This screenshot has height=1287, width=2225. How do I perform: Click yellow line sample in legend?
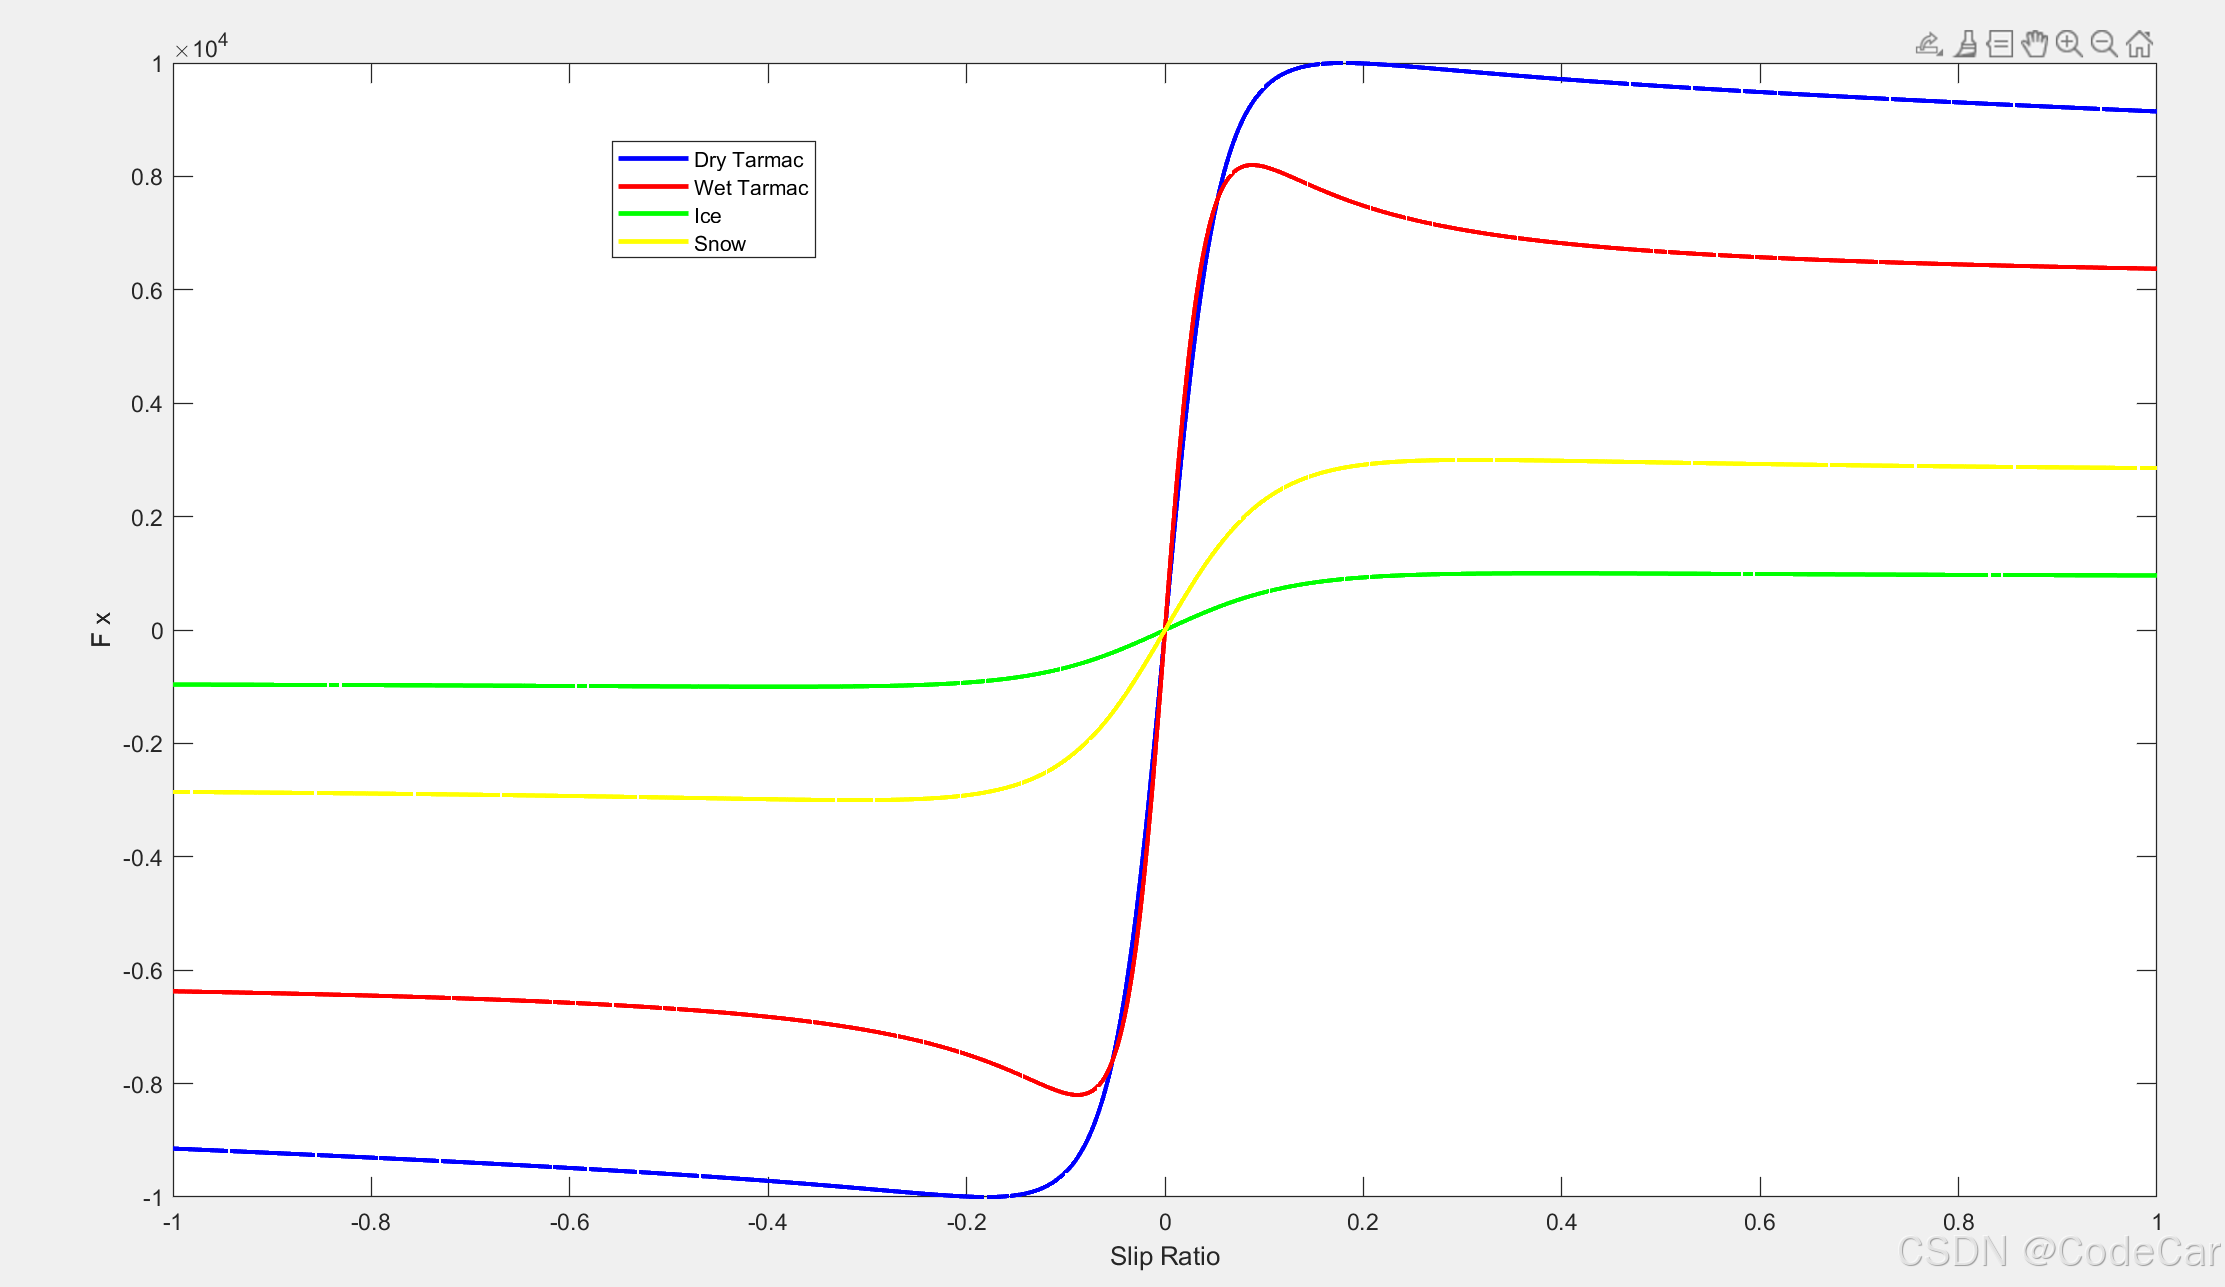(652, 242)
